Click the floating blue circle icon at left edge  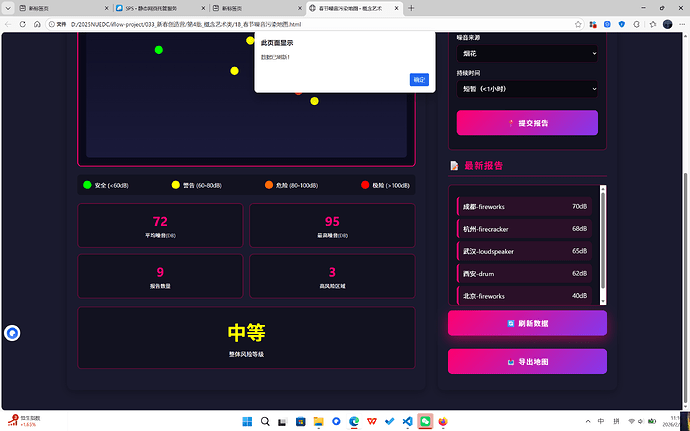click(x=13, y=333)
